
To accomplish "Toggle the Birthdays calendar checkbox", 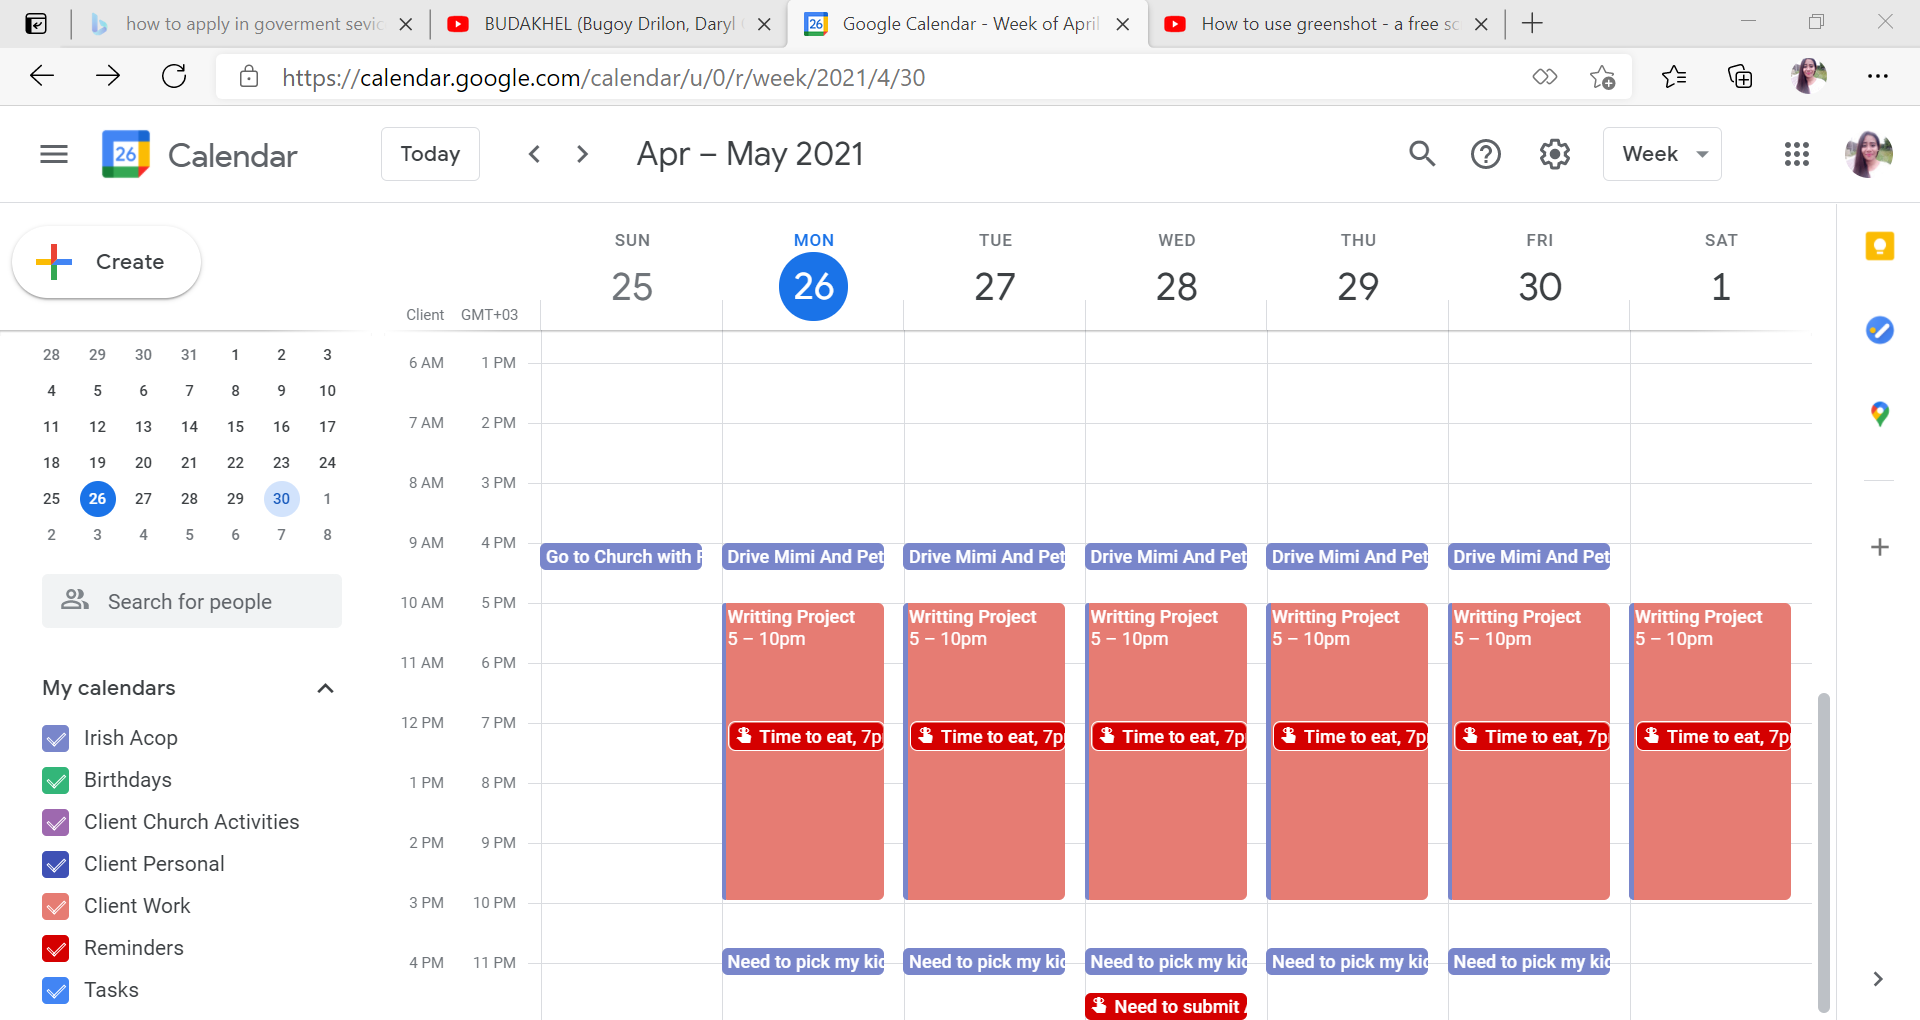I will 56,780.
